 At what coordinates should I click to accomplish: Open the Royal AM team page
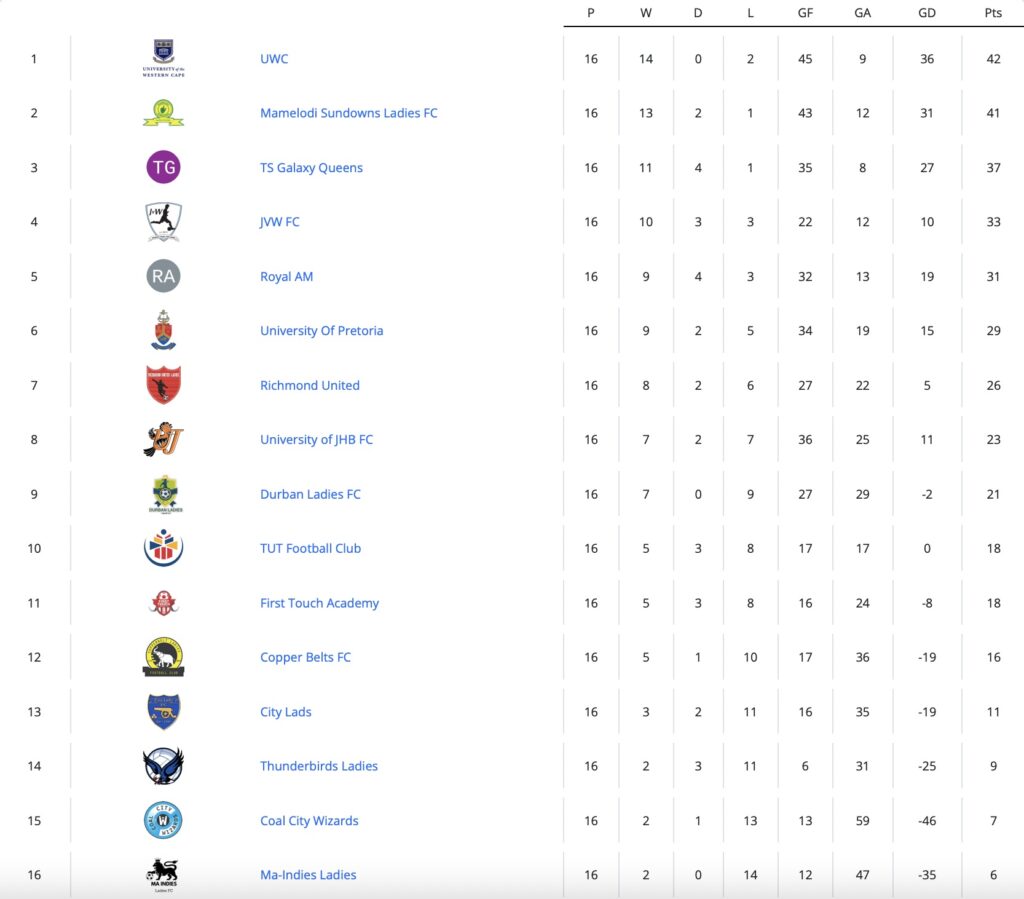coord(286,277)
